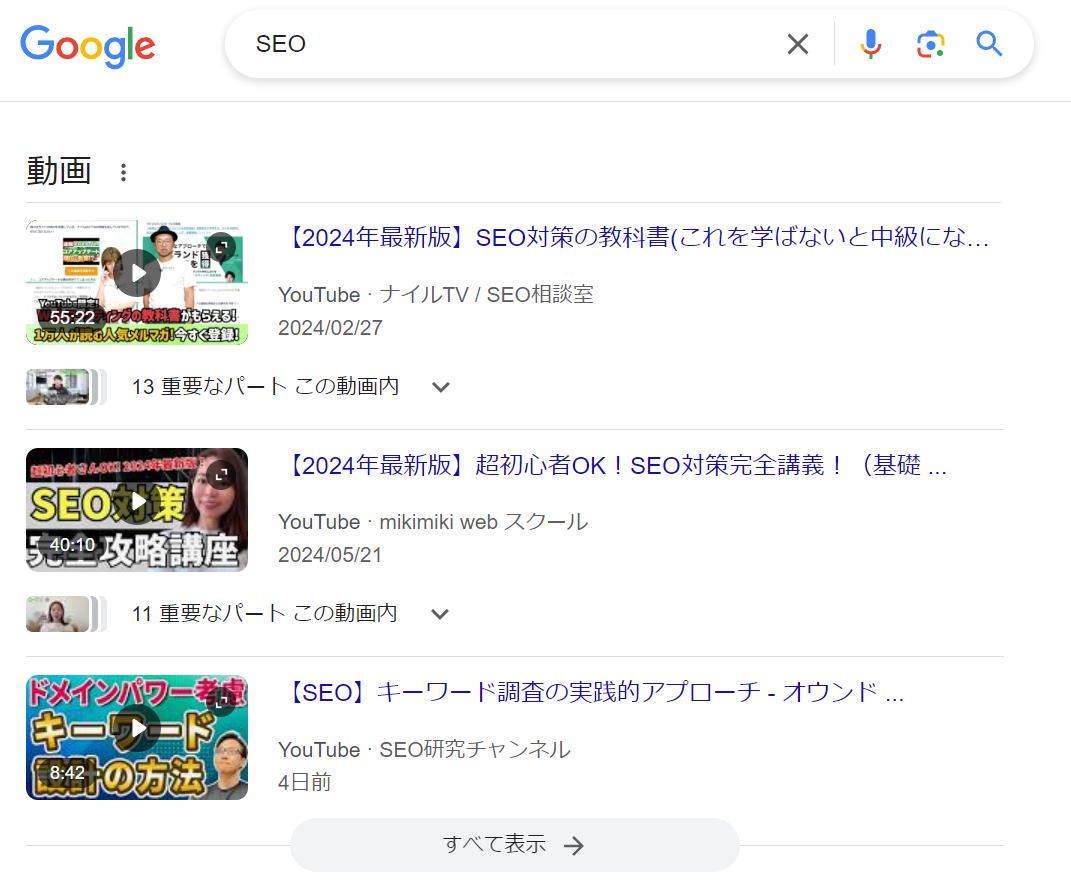Click inside the search input field
This screenshot has width=1071, height=887.
[x=500, y=44]
